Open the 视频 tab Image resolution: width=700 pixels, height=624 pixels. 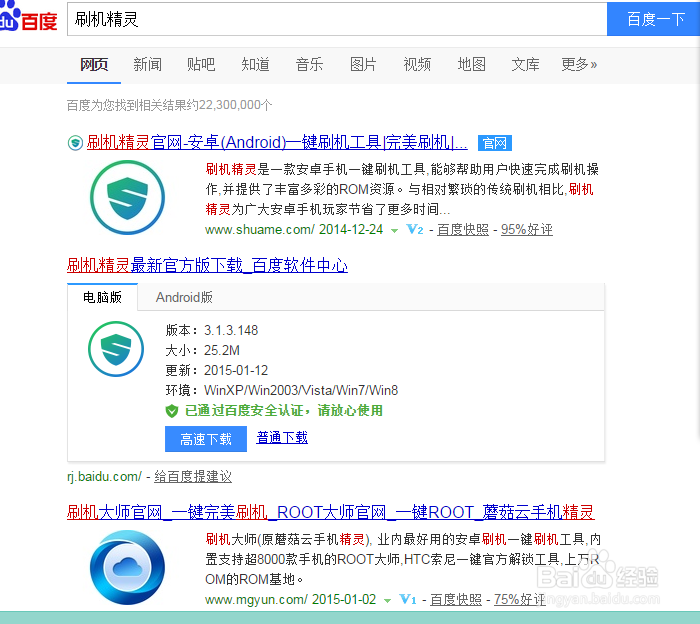pos(417,65)
